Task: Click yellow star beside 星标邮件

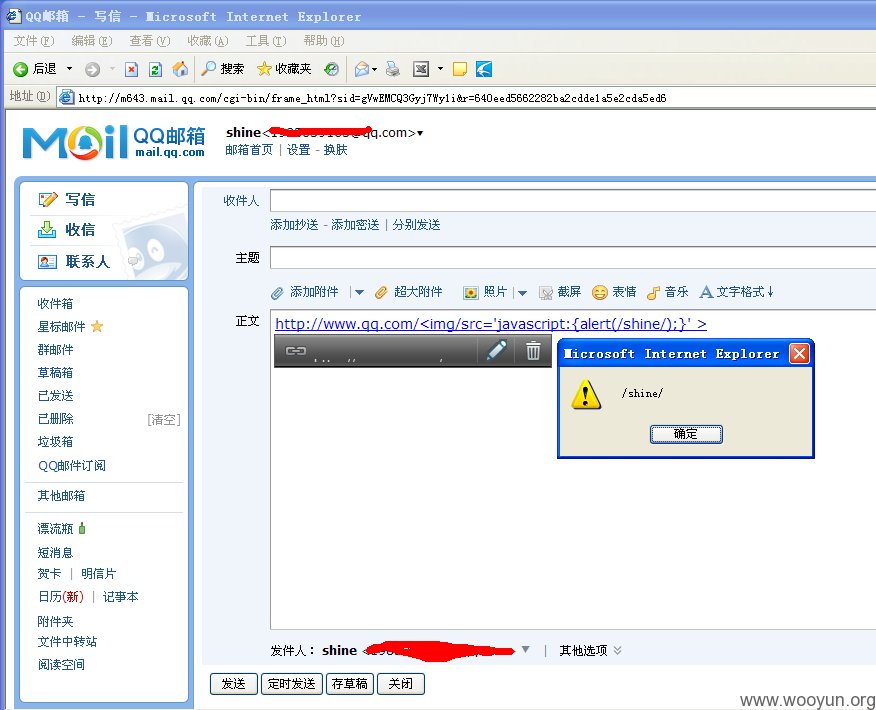Action: coord(97,326)
